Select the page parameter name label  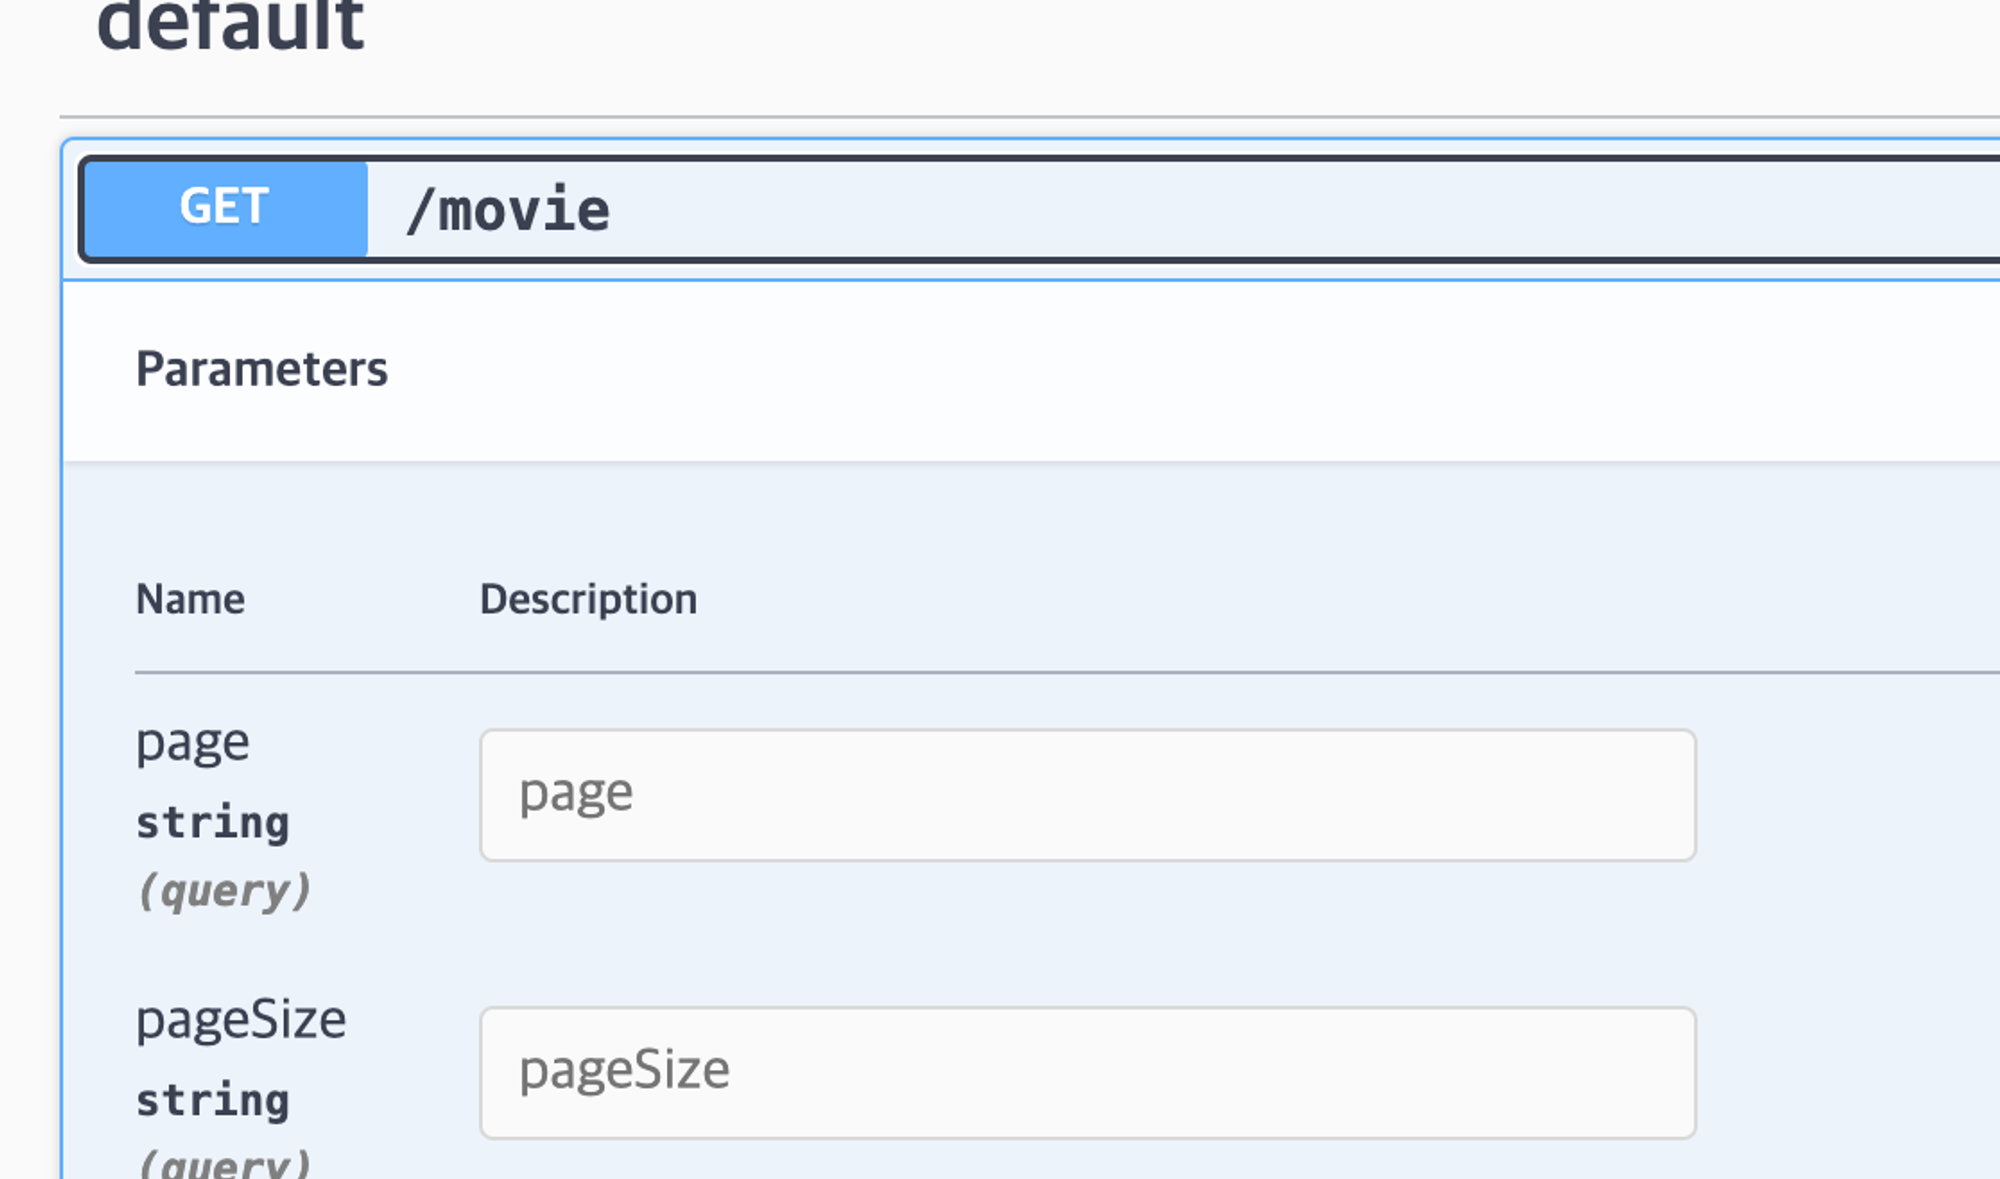(192, 744)
